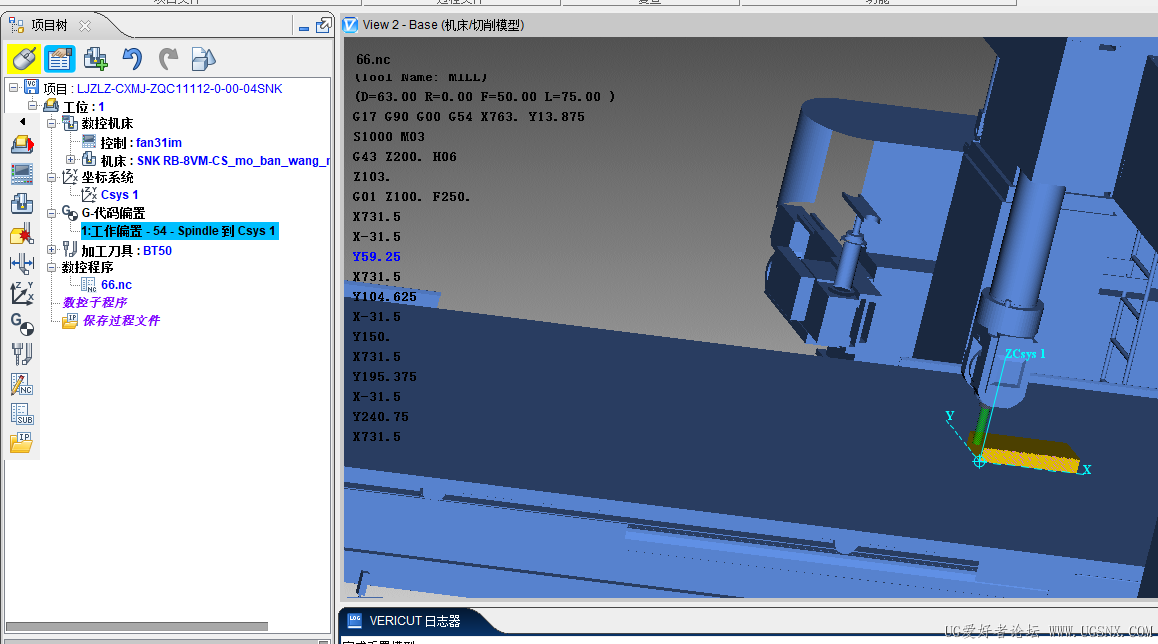Select Csys 1 in tree
The image size is (1158, 644).
pos(120,195)
